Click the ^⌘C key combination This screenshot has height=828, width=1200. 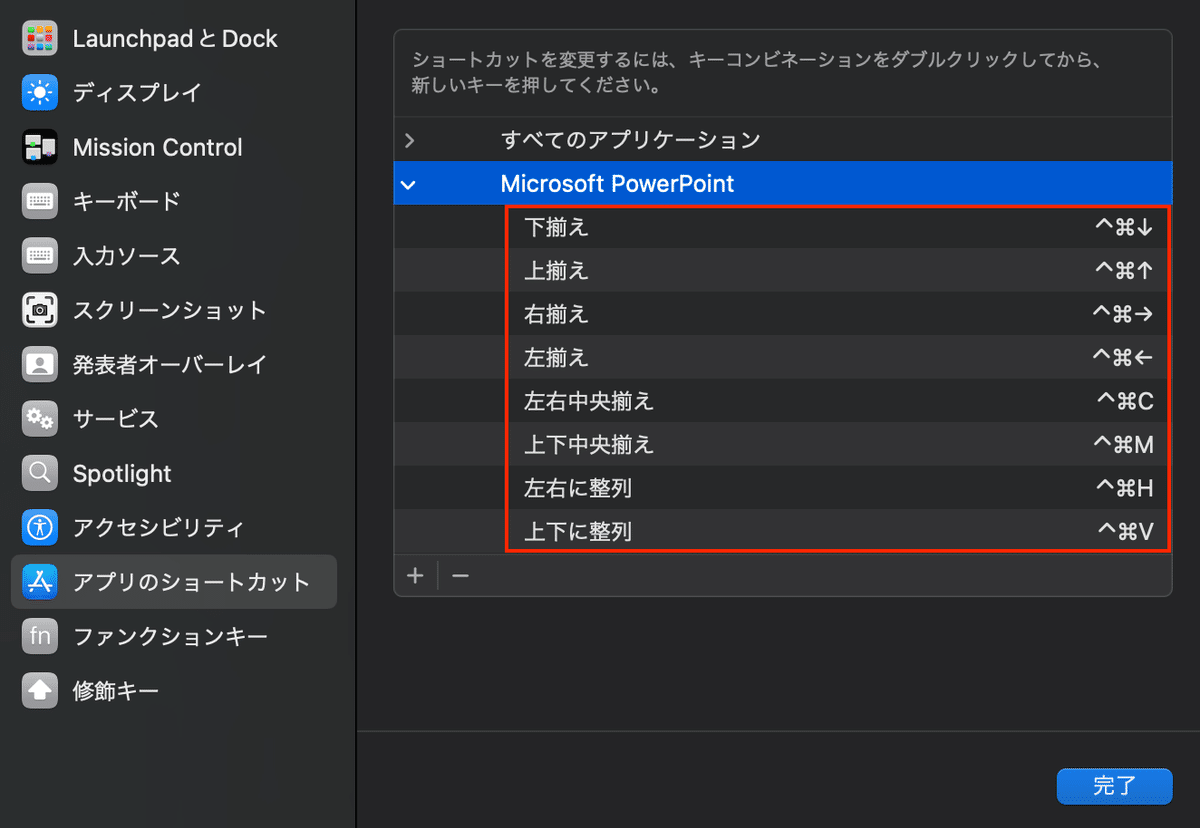(x=1125, y=401)
